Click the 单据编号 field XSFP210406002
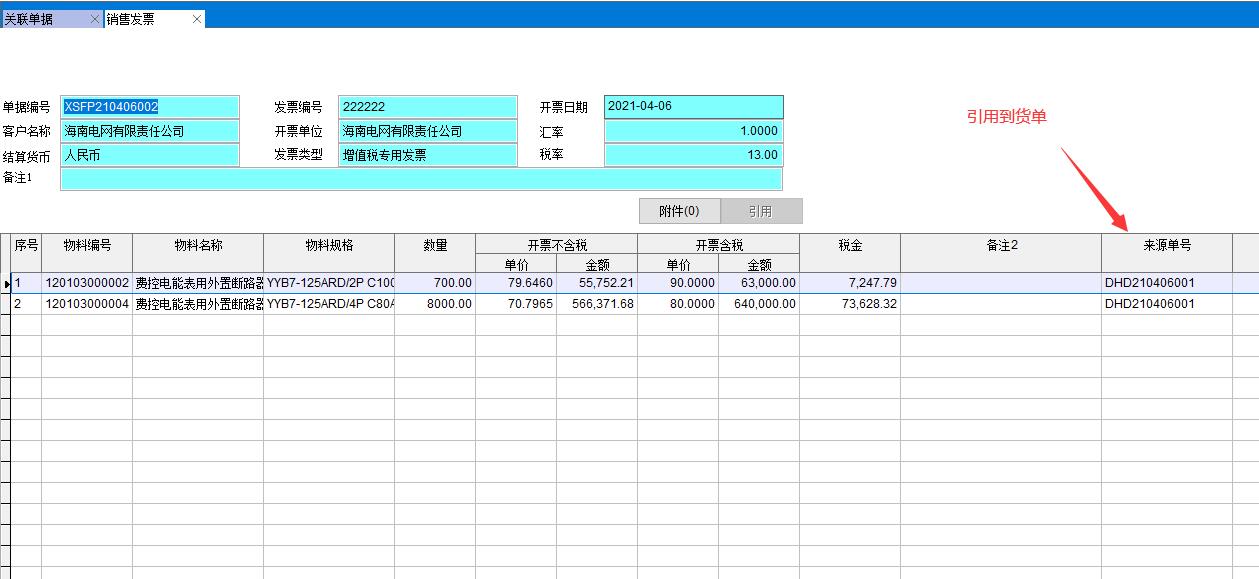The width and height of the screenshot is (1259, 579). [x=150, y=107]
